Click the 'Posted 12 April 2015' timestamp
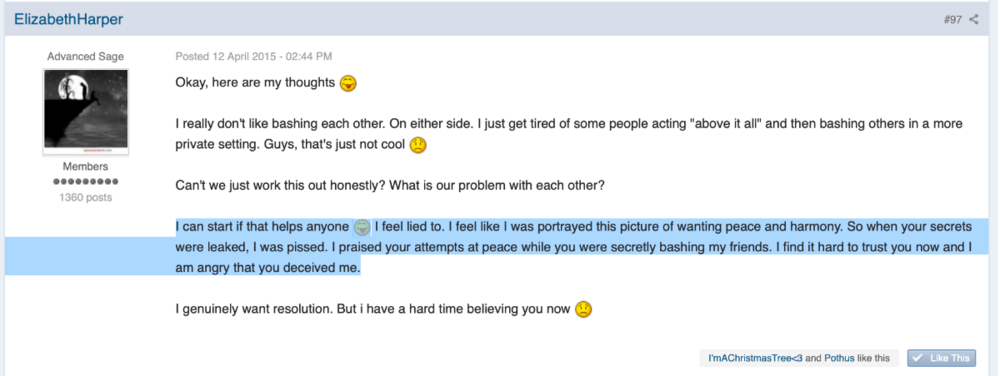 pyautogui.click(x=254, y=57)
